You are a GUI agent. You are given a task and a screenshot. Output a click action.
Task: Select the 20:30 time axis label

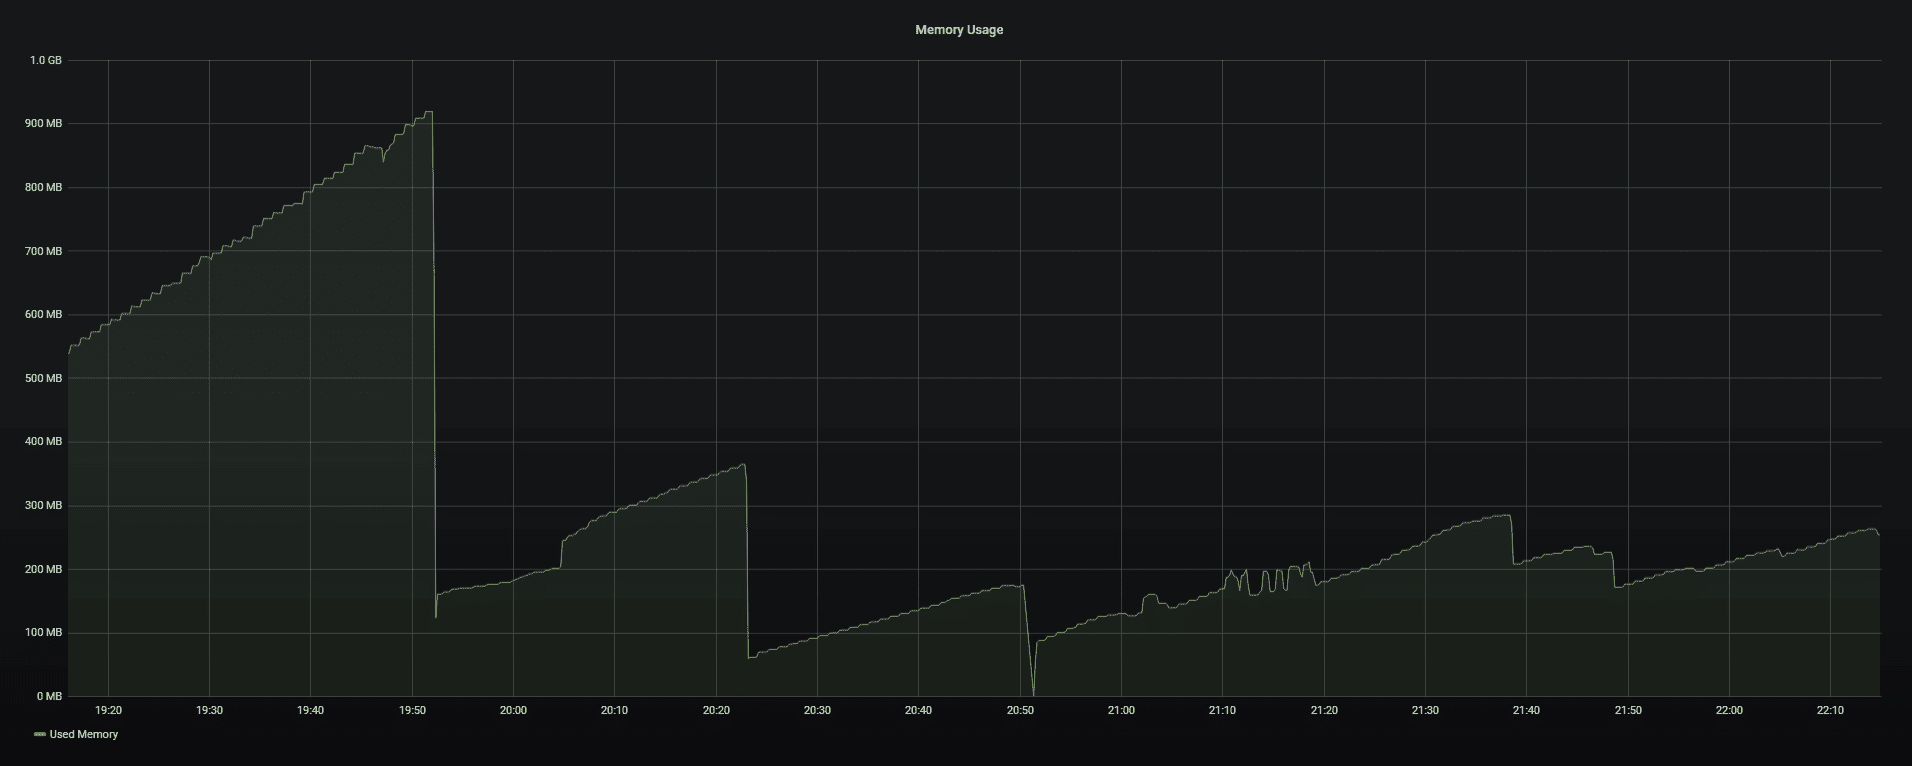pos(817,711)
